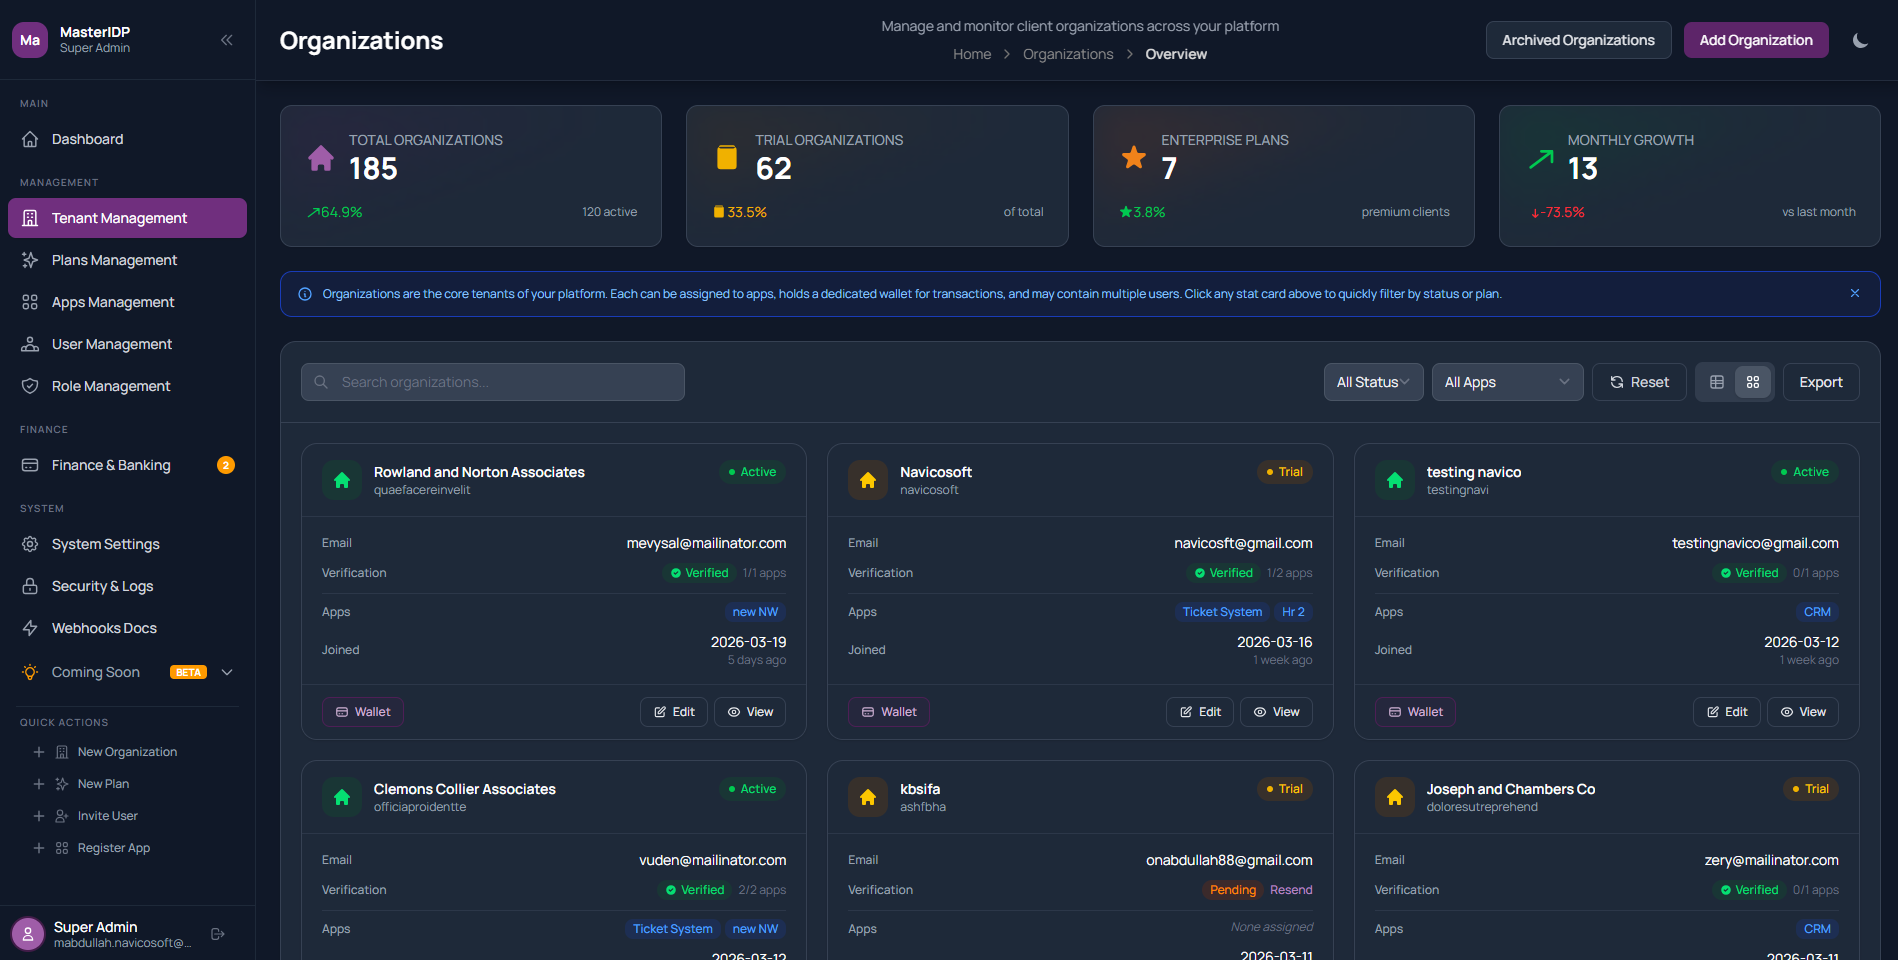Image resolution: width=1898 pixels, height=960 pixels.
Task: Open Wallet for Rowland and Norton Associates
Action: click(363, 712)
